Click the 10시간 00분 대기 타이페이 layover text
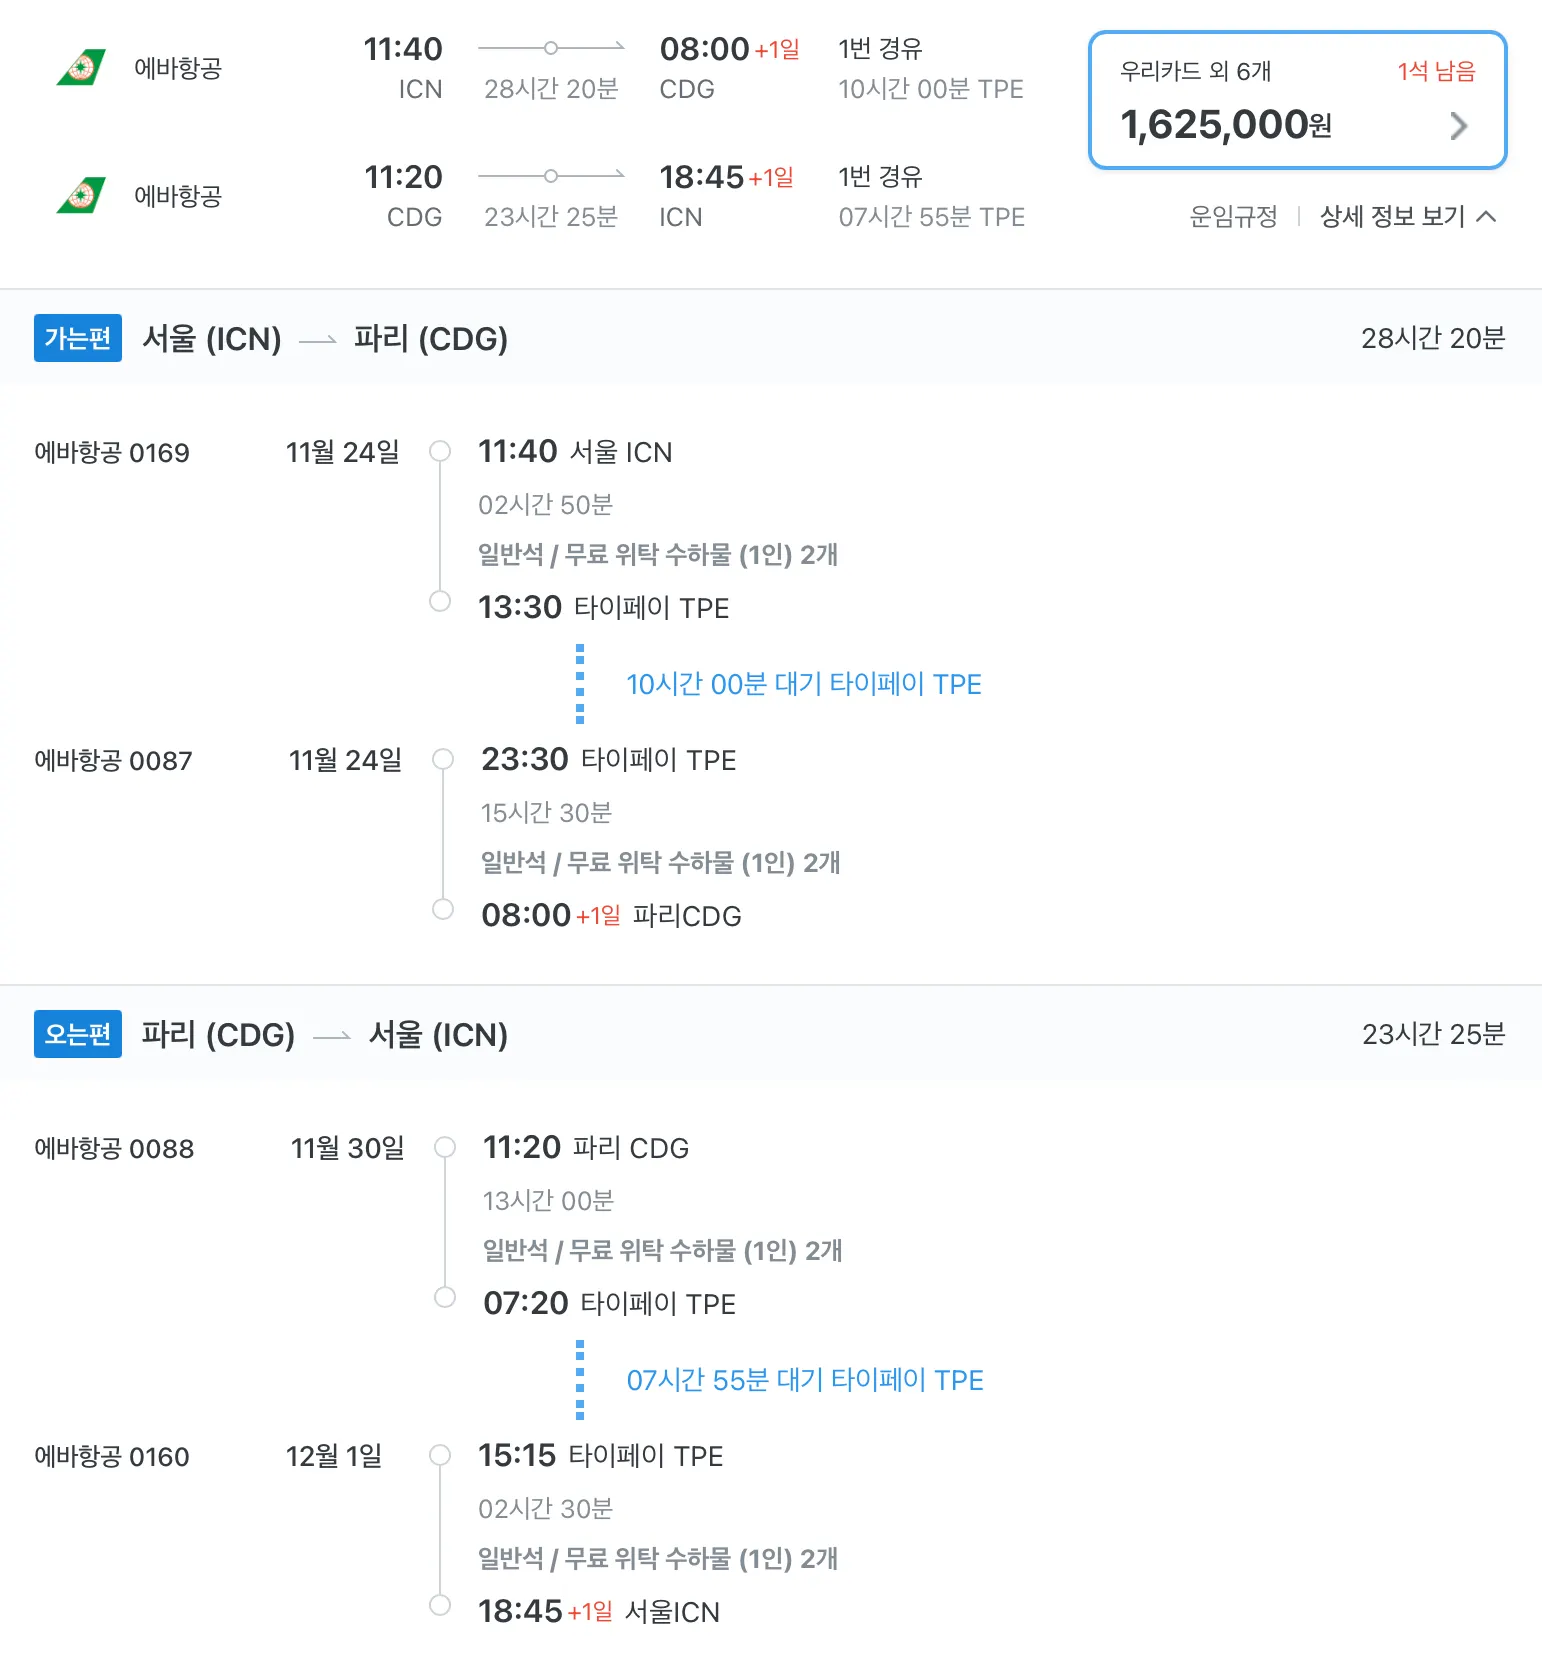Screen dimensions: 1542x1670 803,684
